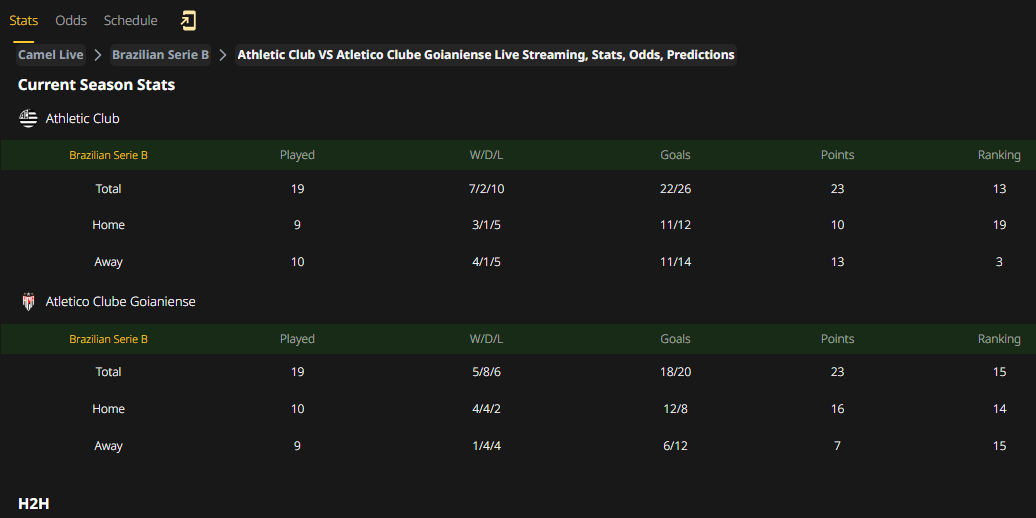This screenshot has width=1036, height=518.
Task: Open Brazilian Serie B breadcrumb link
Action: tap(161, 55)
